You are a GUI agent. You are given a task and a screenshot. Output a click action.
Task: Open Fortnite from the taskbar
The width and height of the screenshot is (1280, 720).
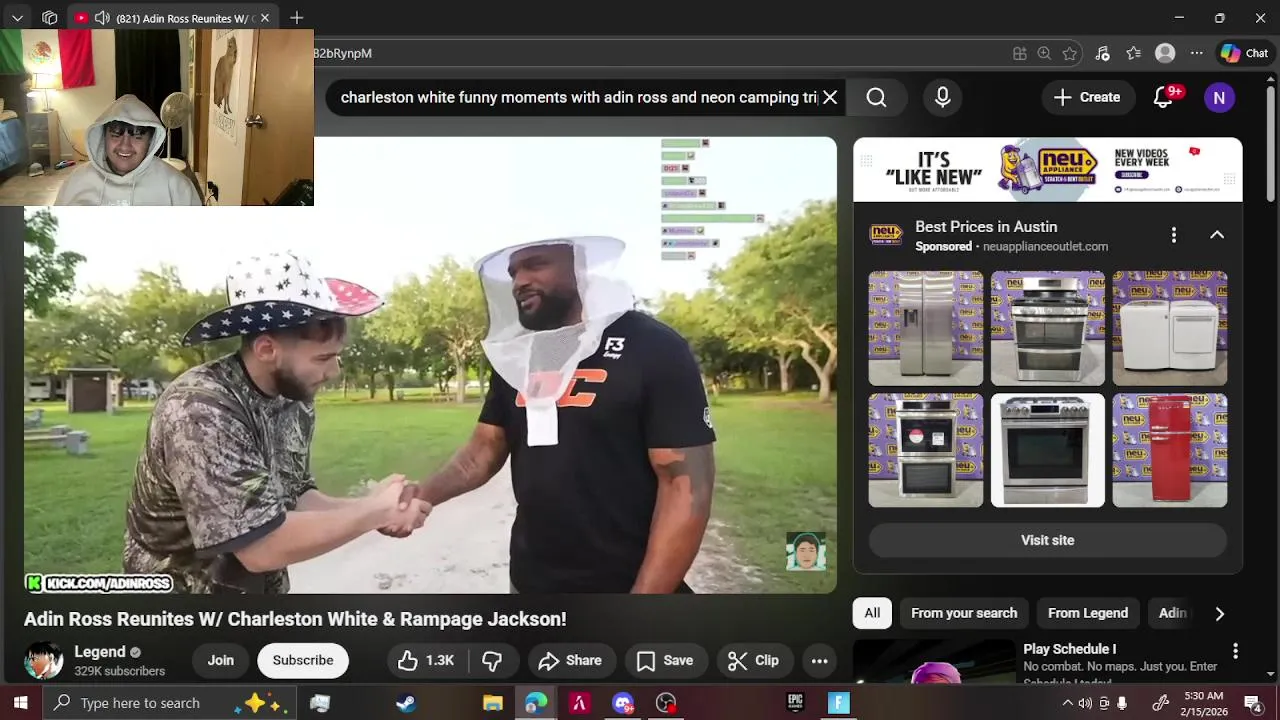coord(838,703)
